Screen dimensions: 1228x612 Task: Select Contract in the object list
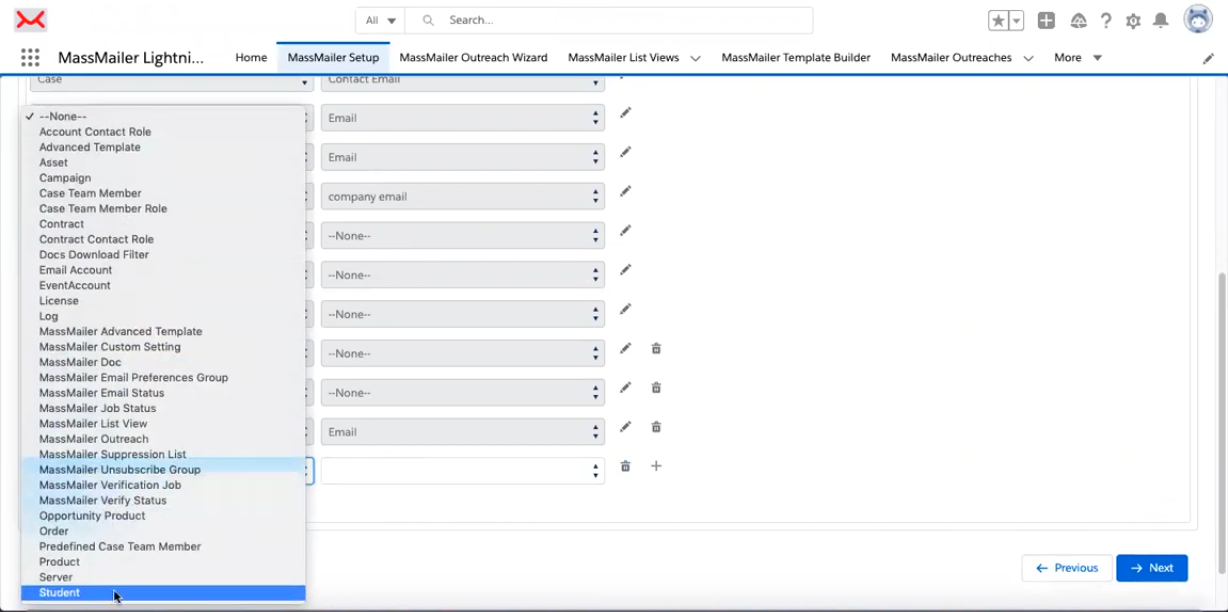[163, 224]
